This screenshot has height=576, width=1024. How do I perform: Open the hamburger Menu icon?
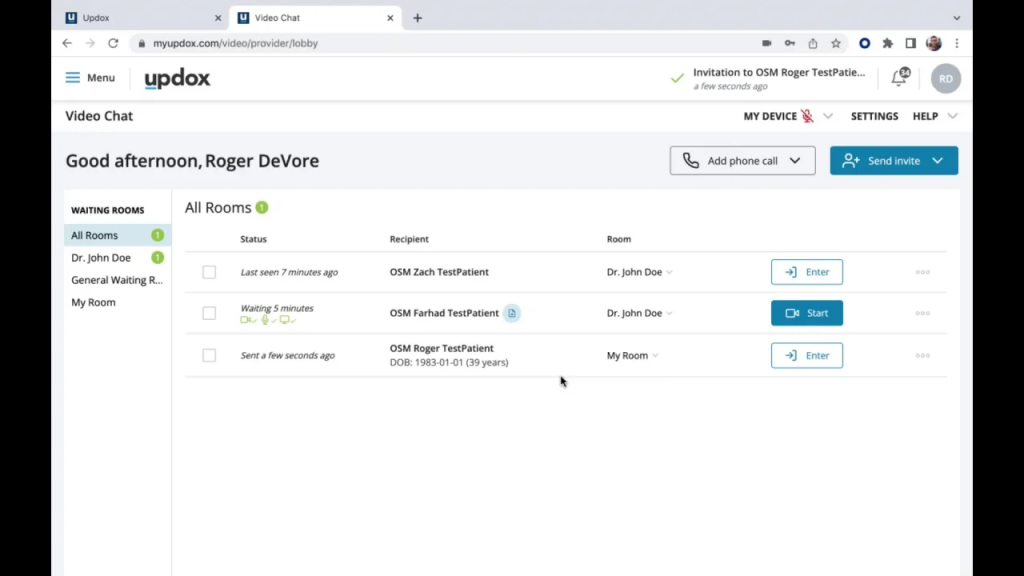click(x=72, y=77)
